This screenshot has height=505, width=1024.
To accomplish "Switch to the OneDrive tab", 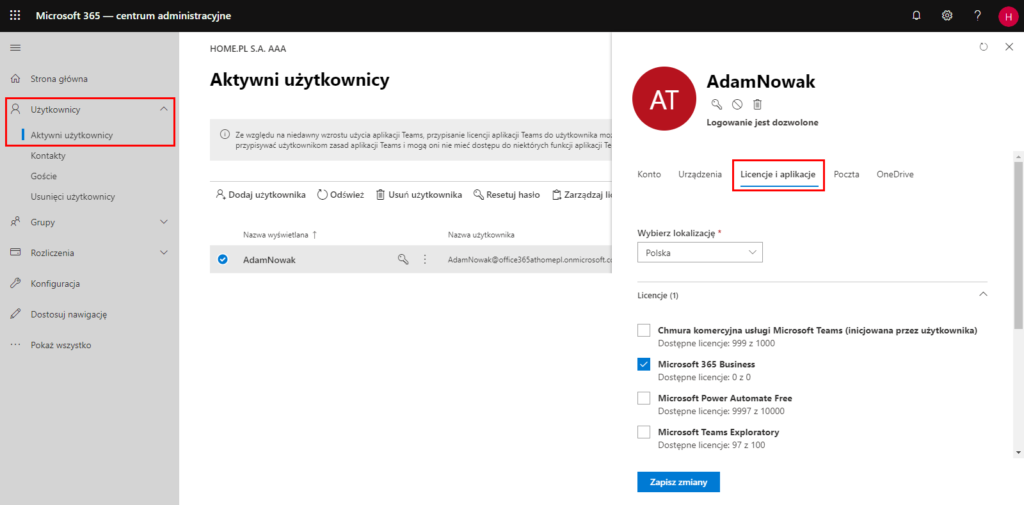I will point(895,174).
